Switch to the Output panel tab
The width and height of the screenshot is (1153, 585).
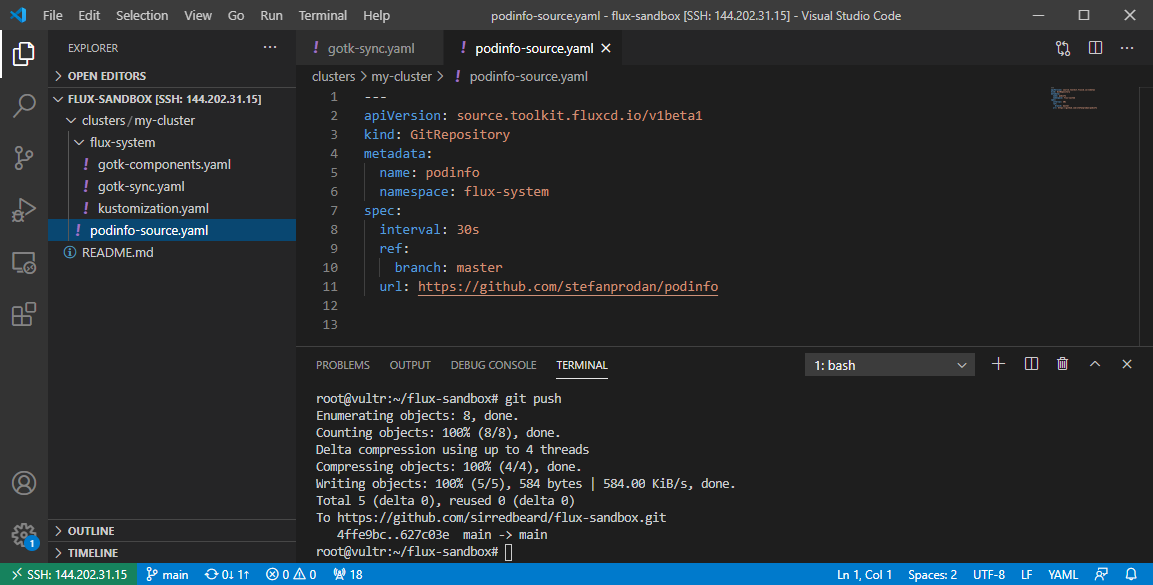[410, 365]
